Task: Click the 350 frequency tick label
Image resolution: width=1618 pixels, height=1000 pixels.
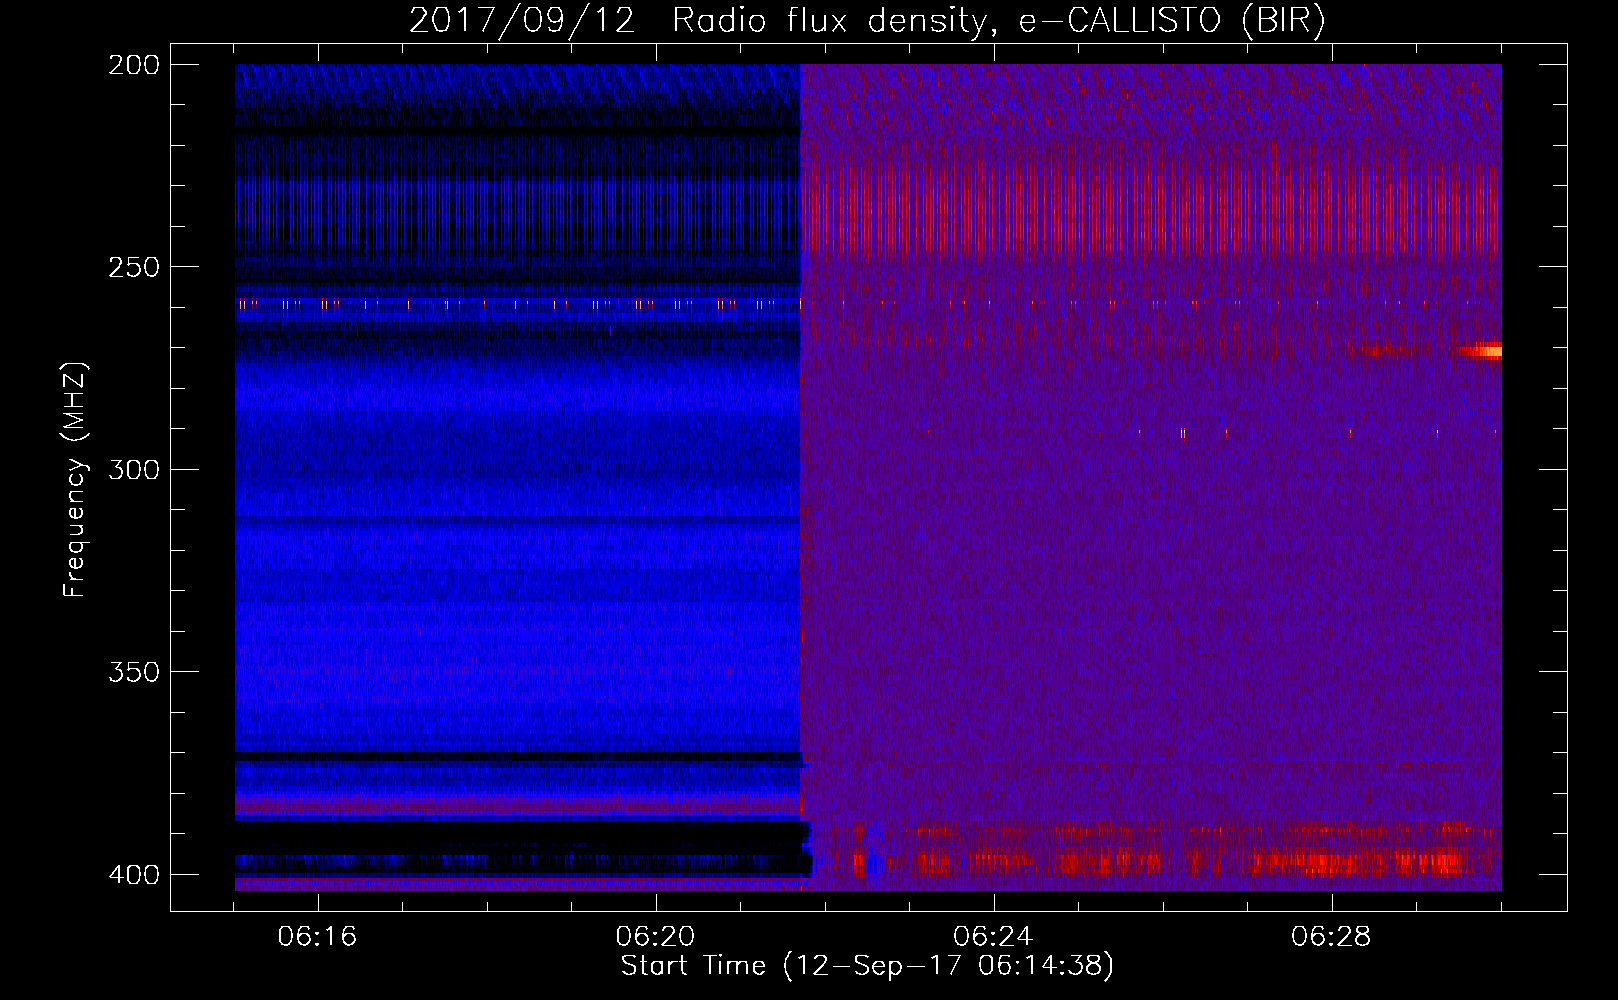Action: click(x=134, y=672)
